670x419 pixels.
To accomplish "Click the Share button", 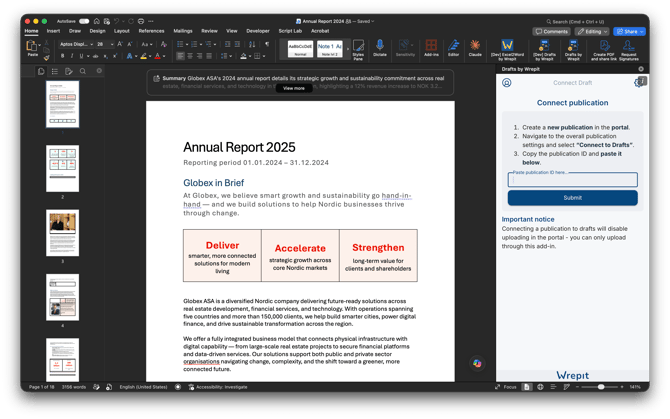I will point(629,32).
